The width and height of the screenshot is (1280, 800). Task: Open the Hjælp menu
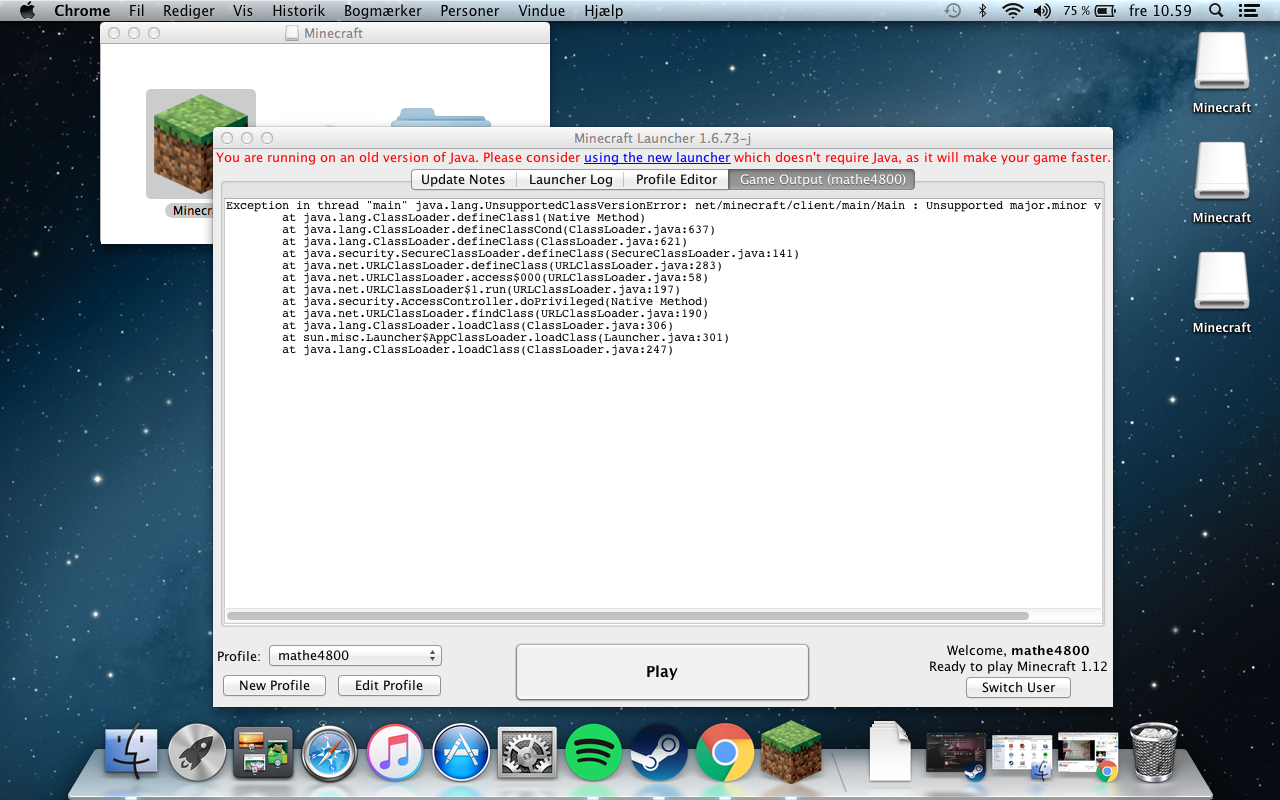click(603, 11)
